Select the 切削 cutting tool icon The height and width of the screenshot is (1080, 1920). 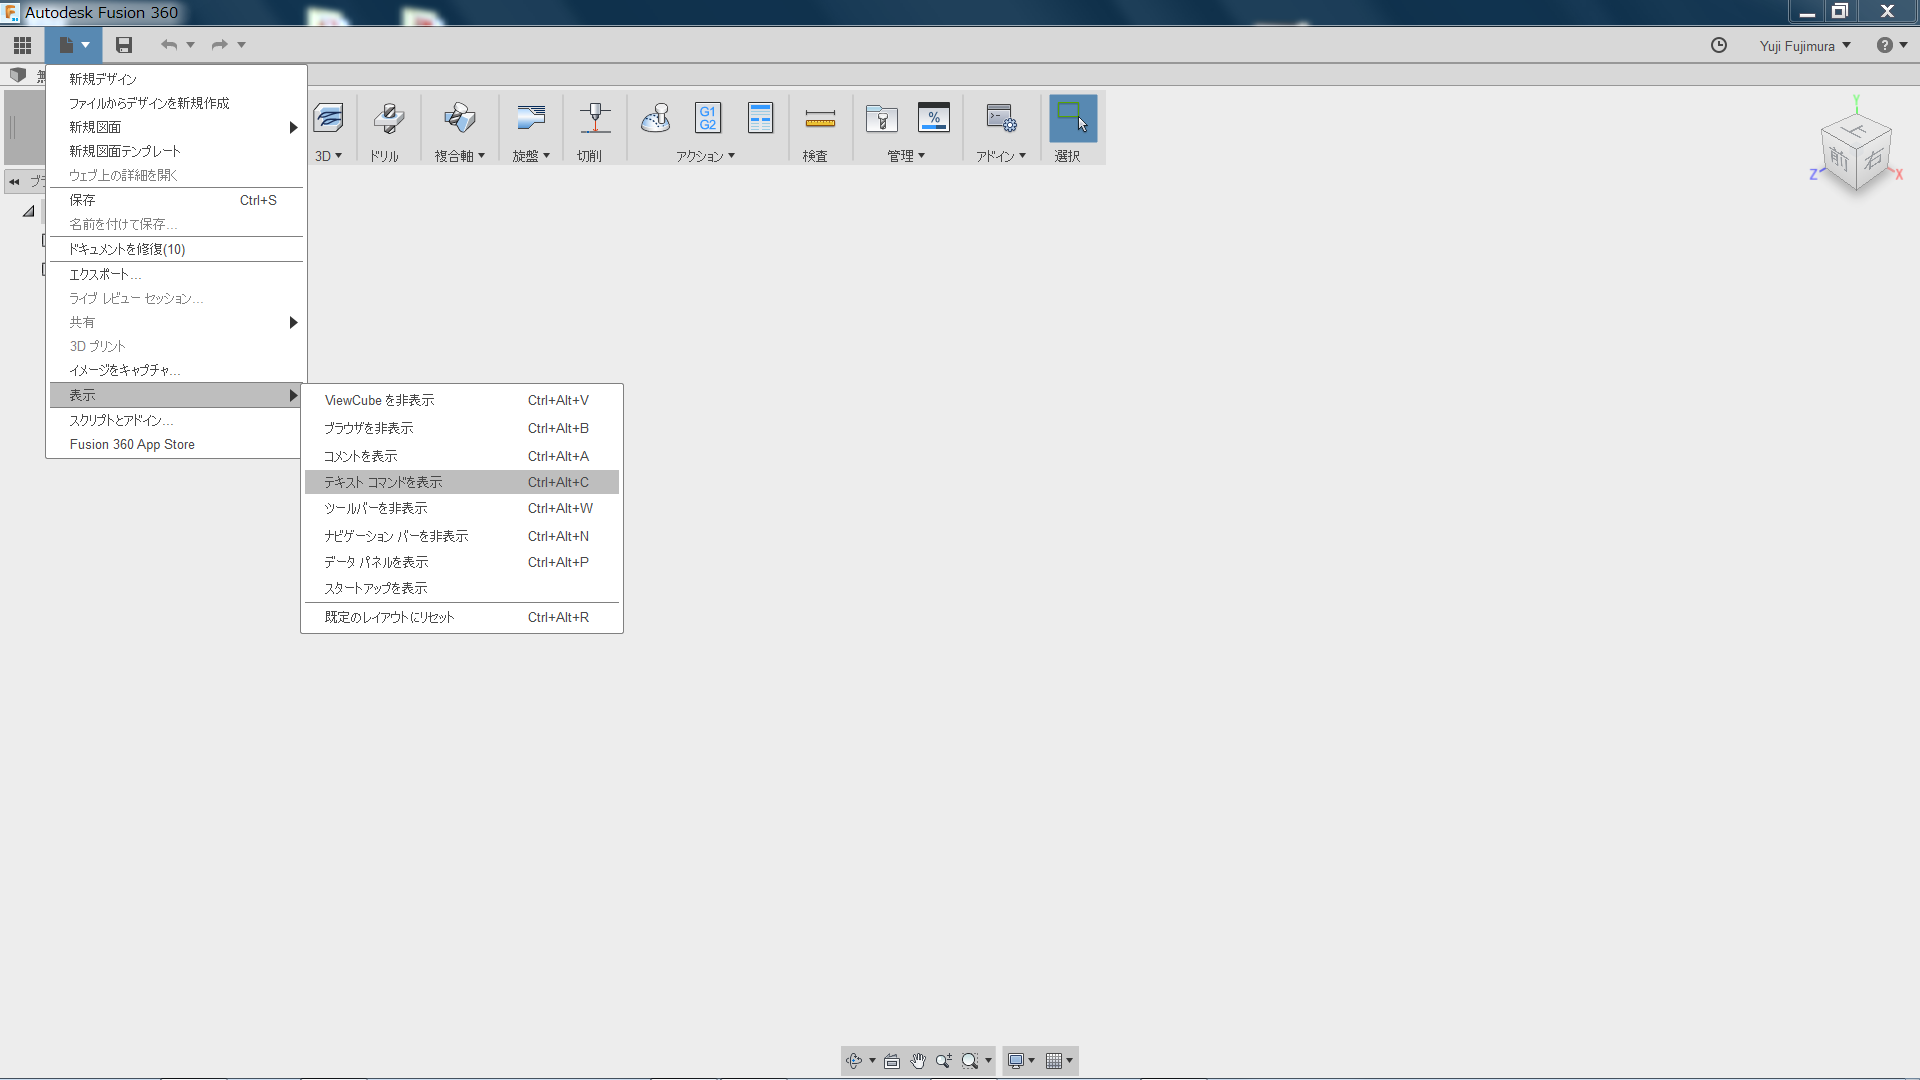coord(595,119)
